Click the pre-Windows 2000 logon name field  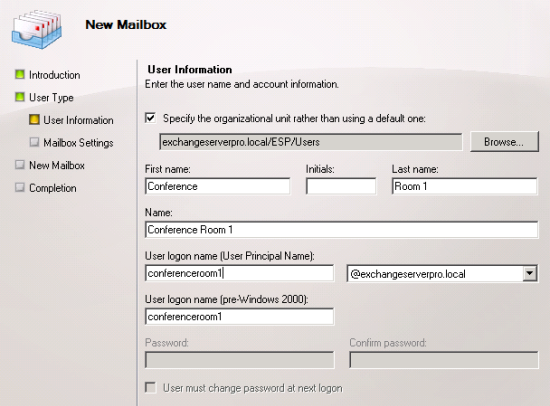click(239, 317)
